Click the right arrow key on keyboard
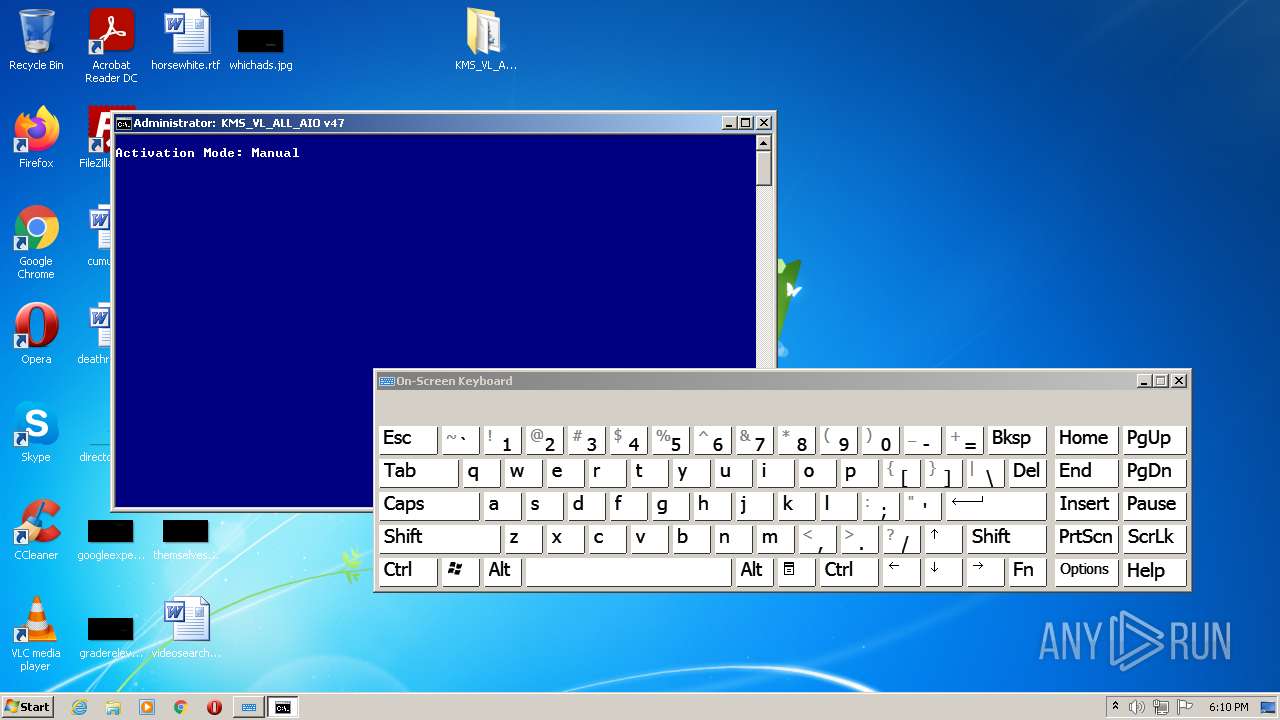Viewport: 1280px width, 720px height. (985, 570)
